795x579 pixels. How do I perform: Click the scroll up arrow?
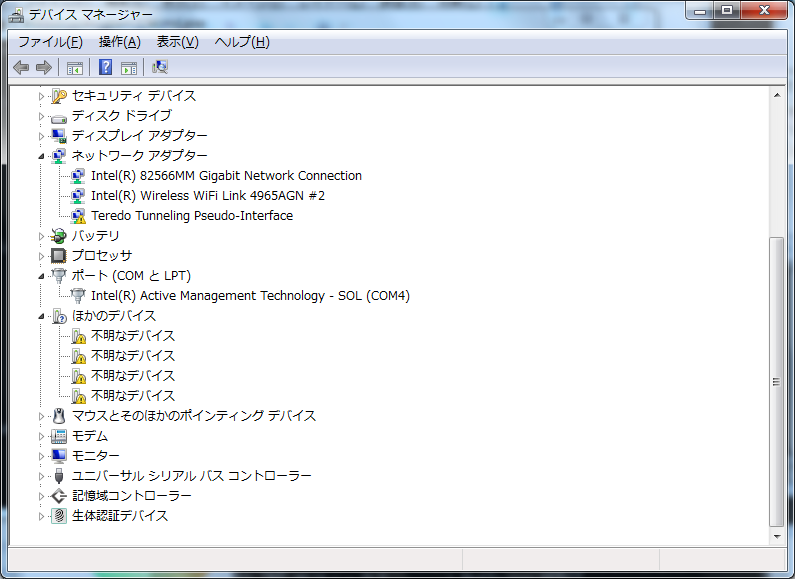pos(777,95)
